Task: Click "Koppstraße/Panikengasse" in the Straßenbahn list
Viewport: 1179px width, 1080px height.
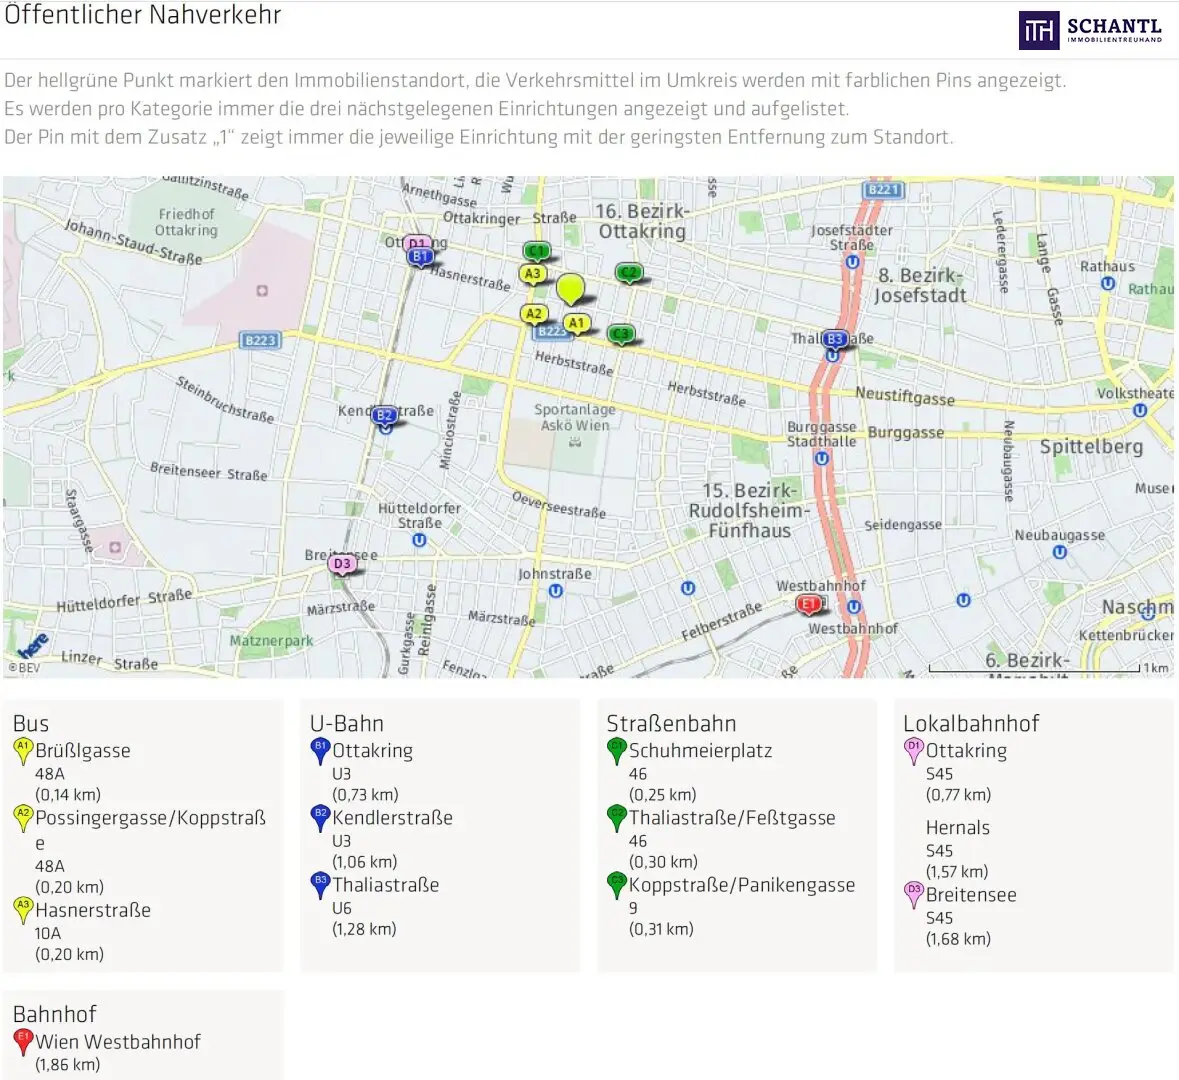Action: click(742, 885)
